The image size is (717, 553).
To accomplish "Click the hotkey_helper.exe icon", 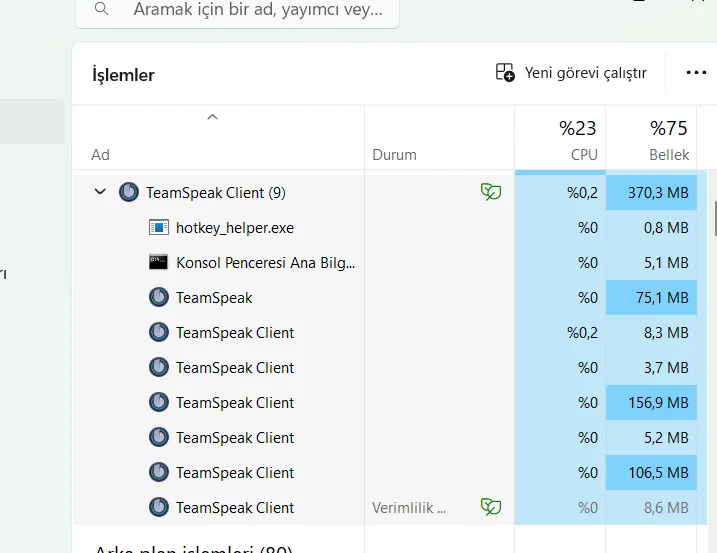I will pos(159,227).
